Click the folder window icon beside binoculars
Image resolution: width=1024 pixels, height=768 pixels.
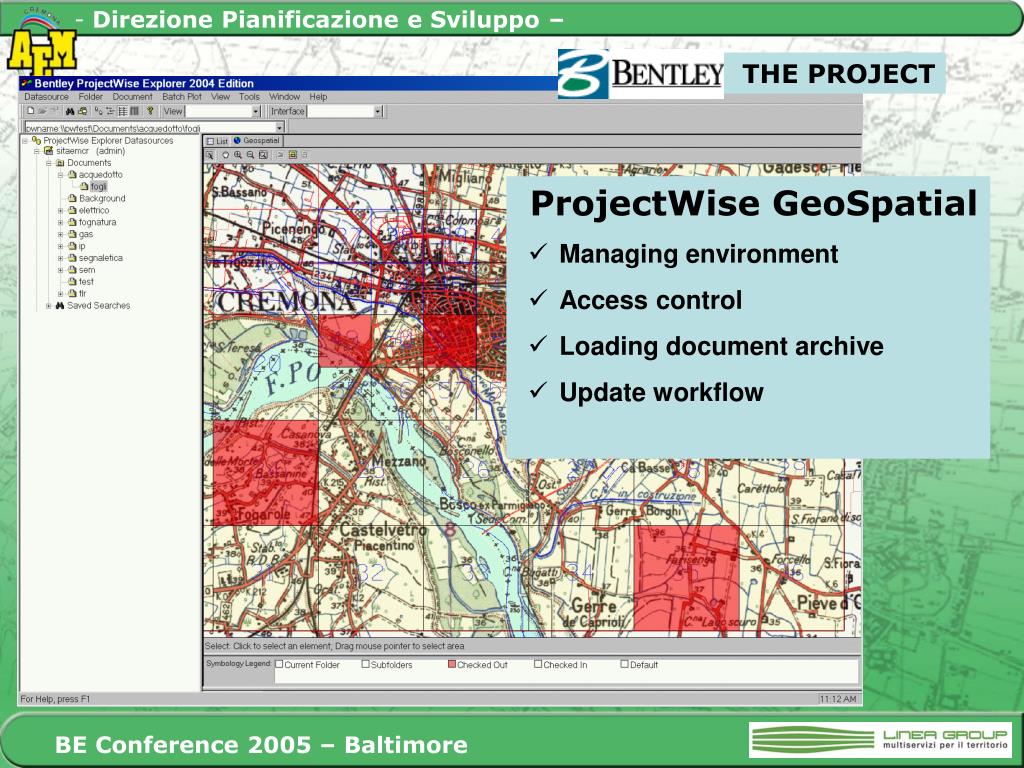coord(82,111)
